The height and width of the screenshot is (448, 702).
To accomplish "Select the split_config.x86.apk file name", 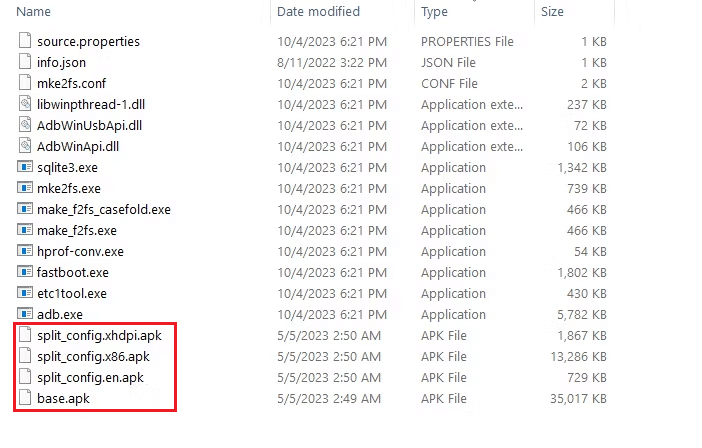I will (93, 356).
